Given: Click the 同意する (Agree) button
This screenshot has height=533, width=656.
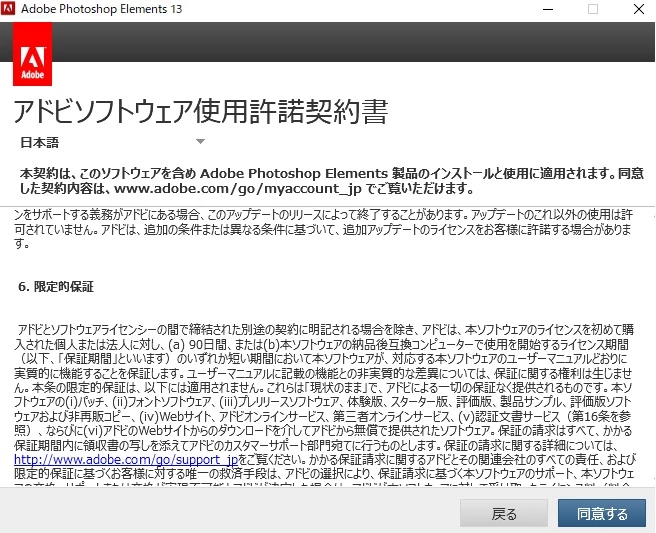Looking at the screenshot, I should pos(602,513).
